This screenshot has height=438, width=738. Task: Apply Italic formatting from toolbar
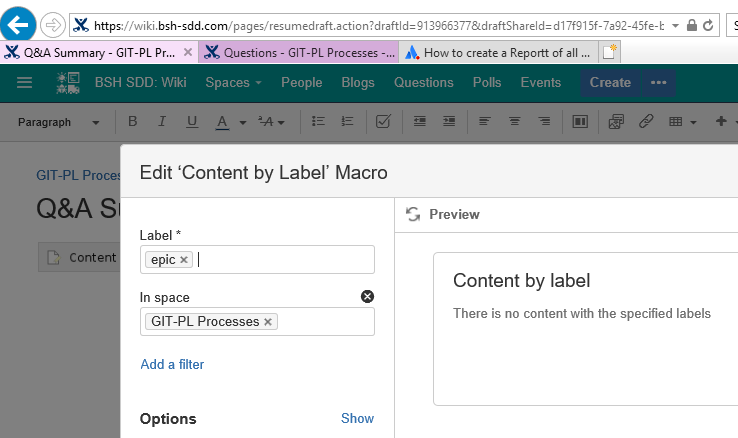162,122
